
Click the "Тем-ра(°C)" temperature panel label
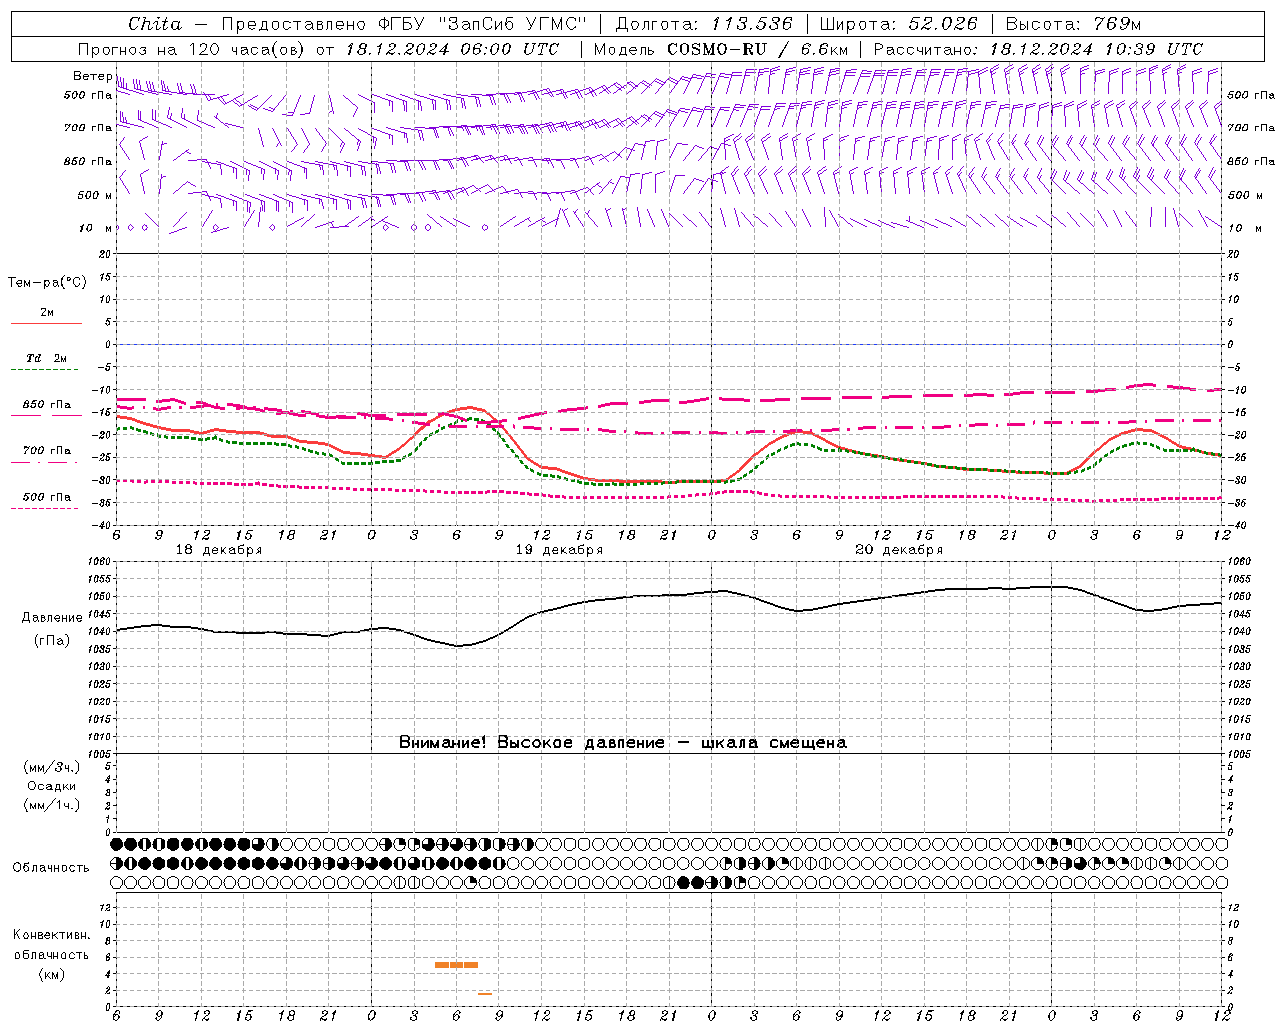(47, 283)
